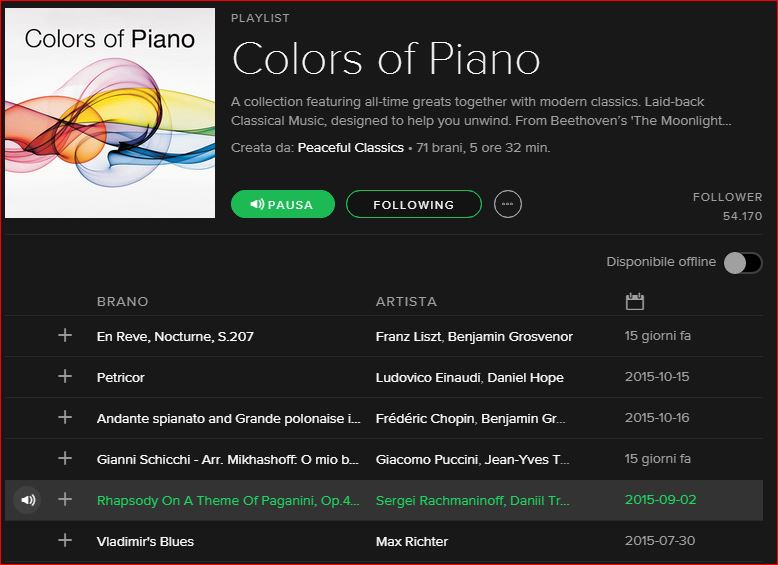The height and width of the screenshot is (565, 778).
Task: Unfollow playlist via FOLLOWING button
Action: [414, 204]
